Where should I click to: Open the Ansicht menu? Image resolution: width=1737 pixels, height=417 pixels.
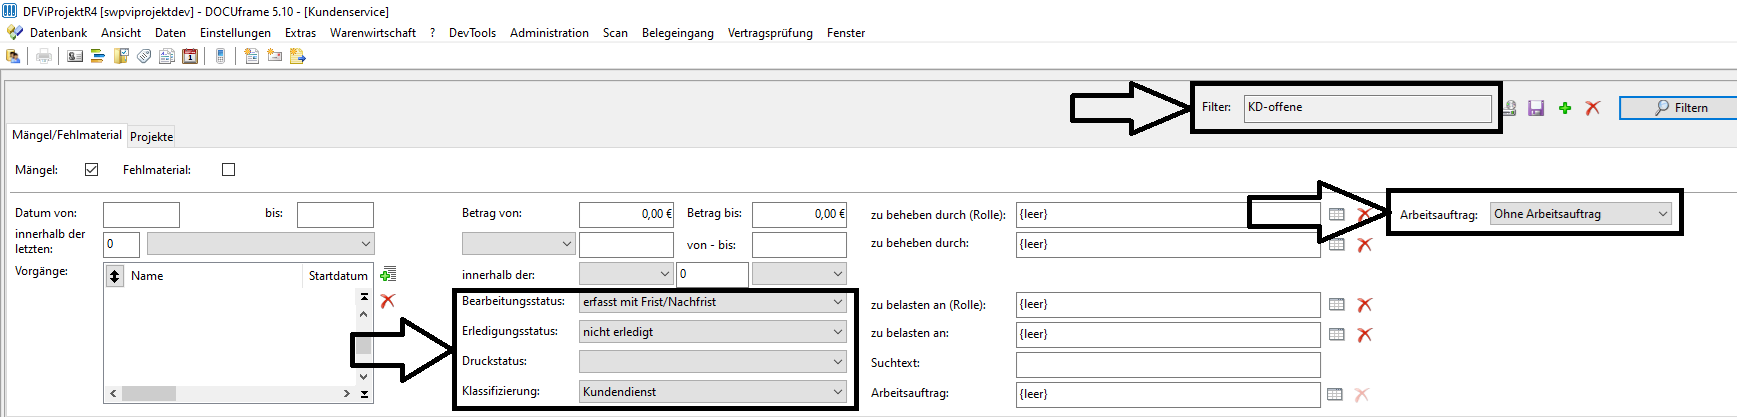pyautogui.click(x=121, y=33)
